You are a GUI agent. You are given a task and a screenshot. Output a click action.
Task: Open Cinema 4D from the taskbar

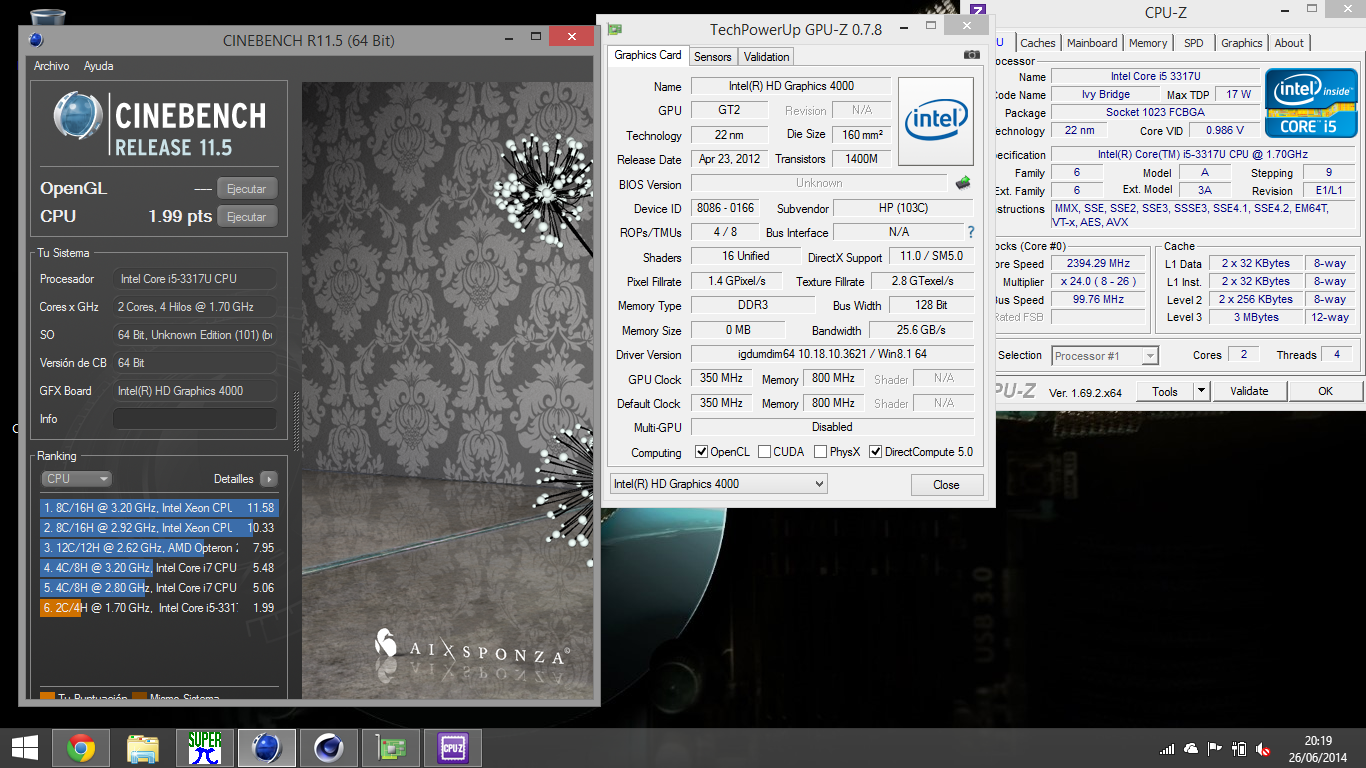point(329,748)
